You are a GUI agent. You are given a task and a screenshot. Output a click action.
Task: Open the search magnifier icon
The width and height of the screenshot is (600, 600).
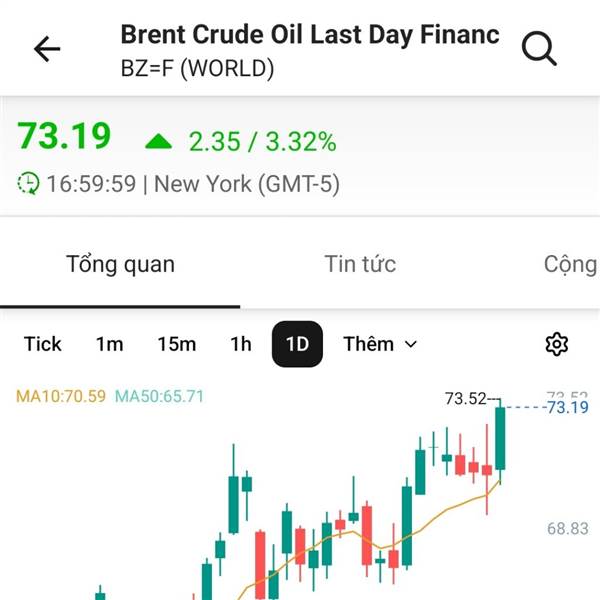pyautogui.click(x=539, y=48)
